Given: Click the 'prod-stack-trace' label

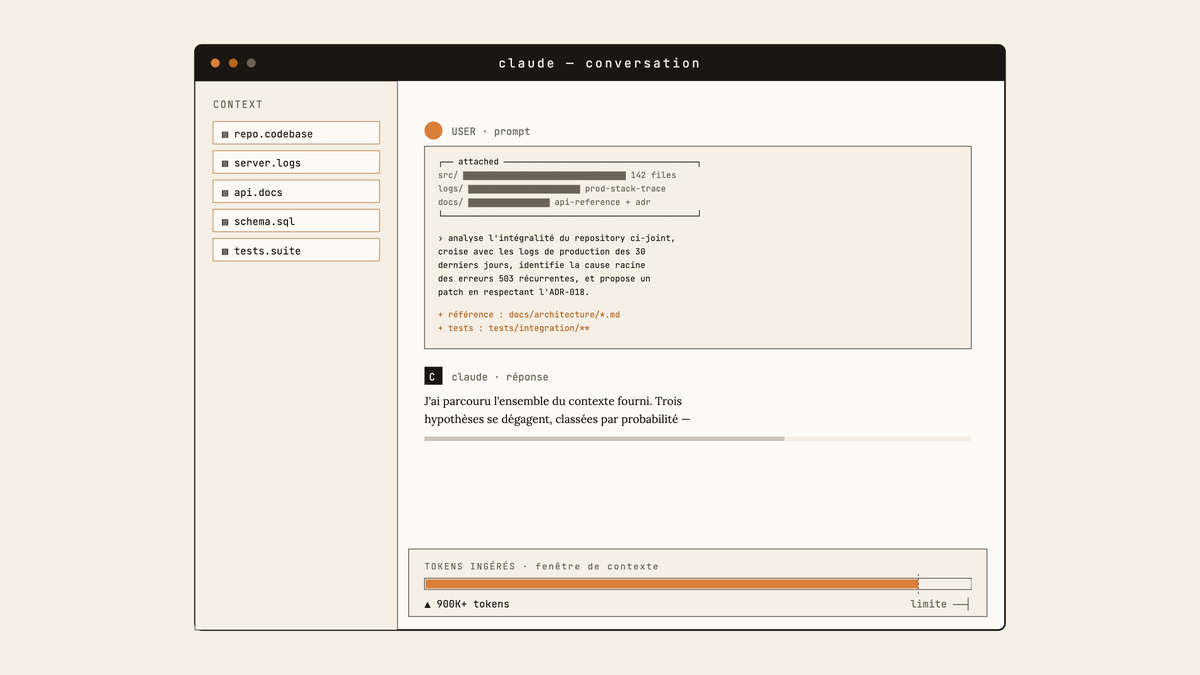Looking at the screenshot, I should (625, 189).
